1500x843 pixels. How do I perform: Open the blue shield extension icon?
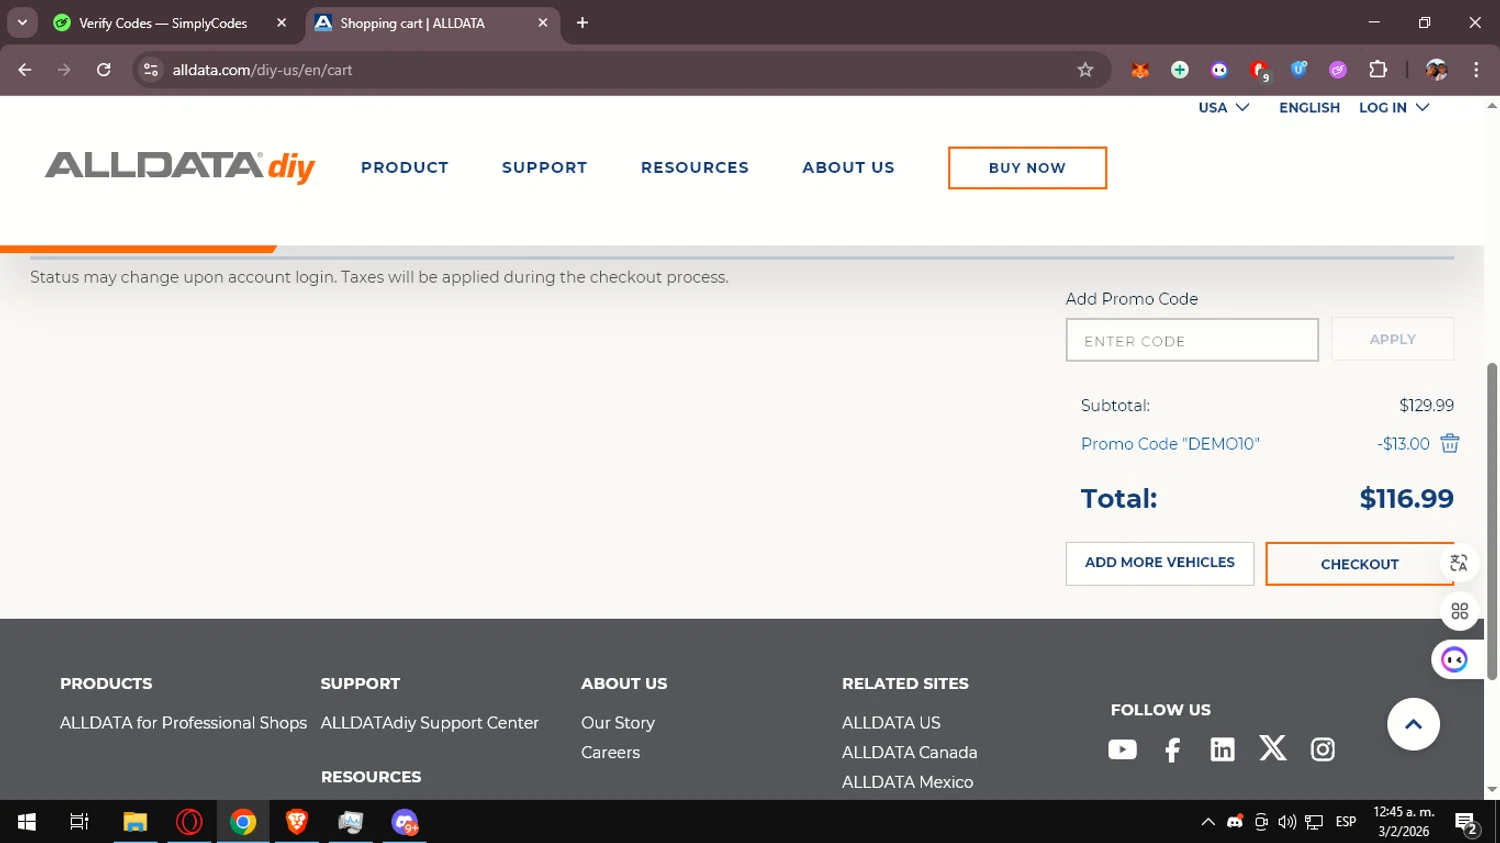point(1299,70)
